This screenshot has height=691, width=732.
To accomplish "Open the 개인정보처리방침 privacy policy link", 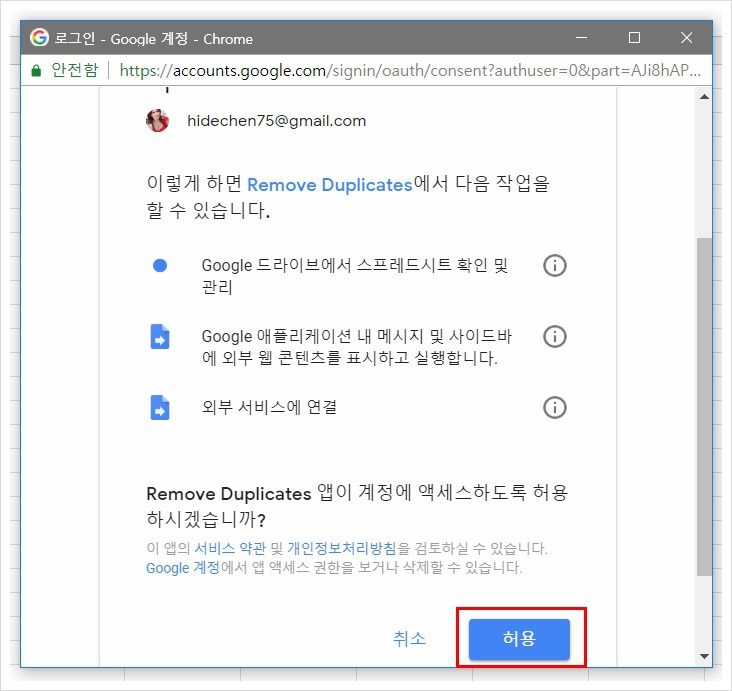I will pos(342,548).
